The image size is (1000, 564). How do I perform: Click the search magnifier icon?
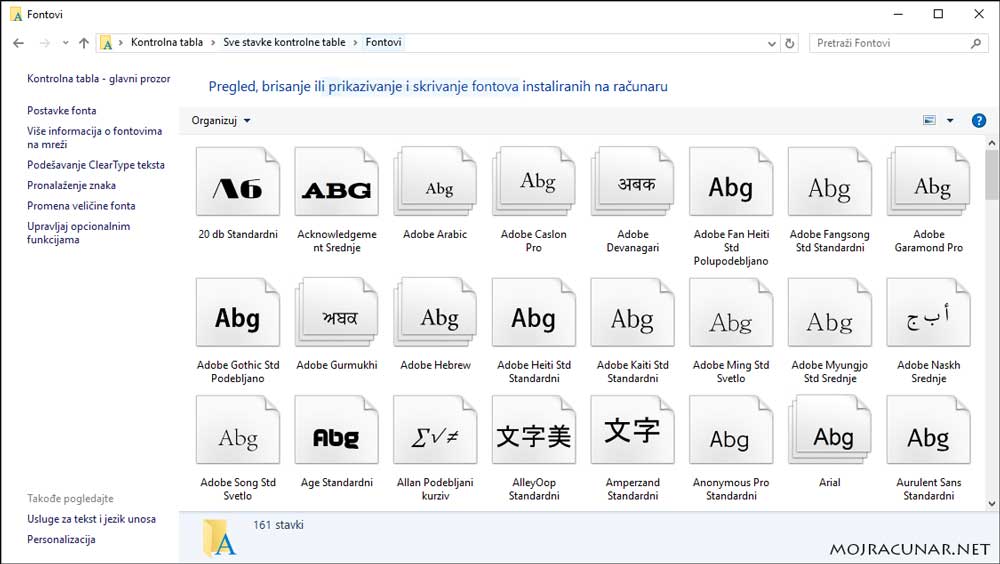coord(975,43)
